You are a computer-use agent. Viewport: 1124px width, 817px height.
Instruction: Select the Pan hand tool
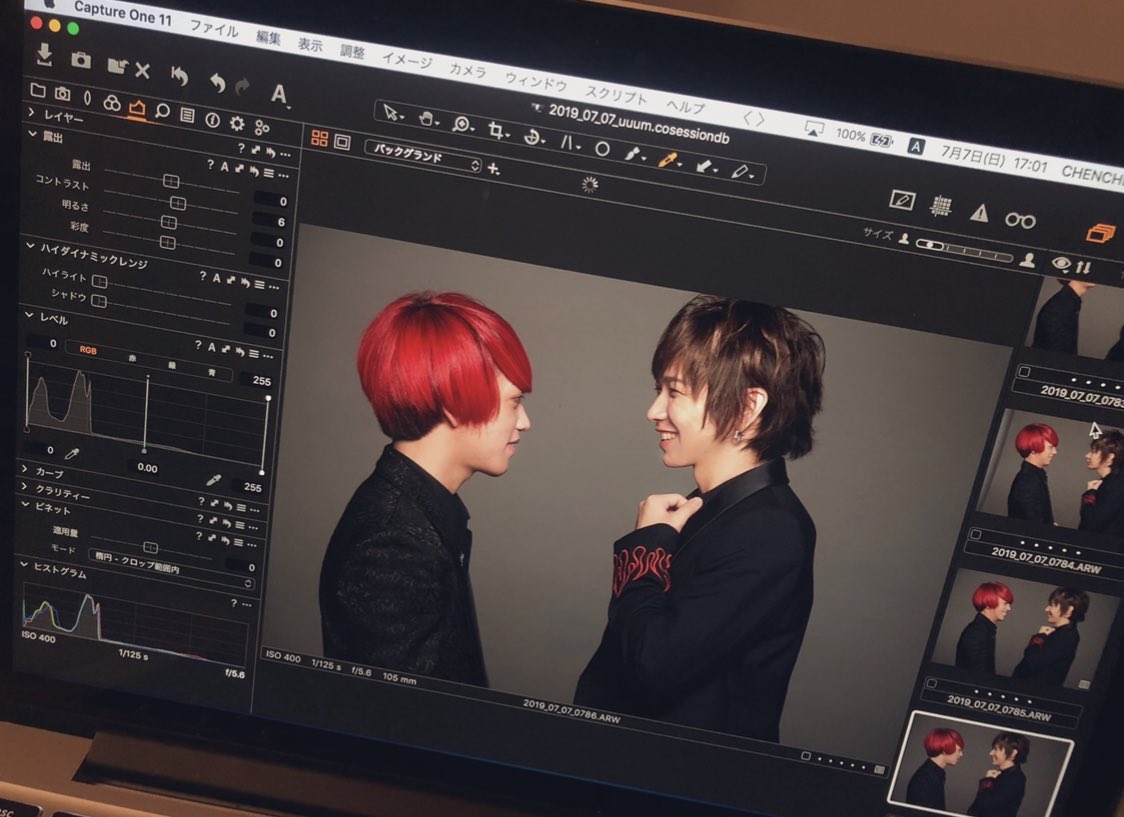click(428, 119)
